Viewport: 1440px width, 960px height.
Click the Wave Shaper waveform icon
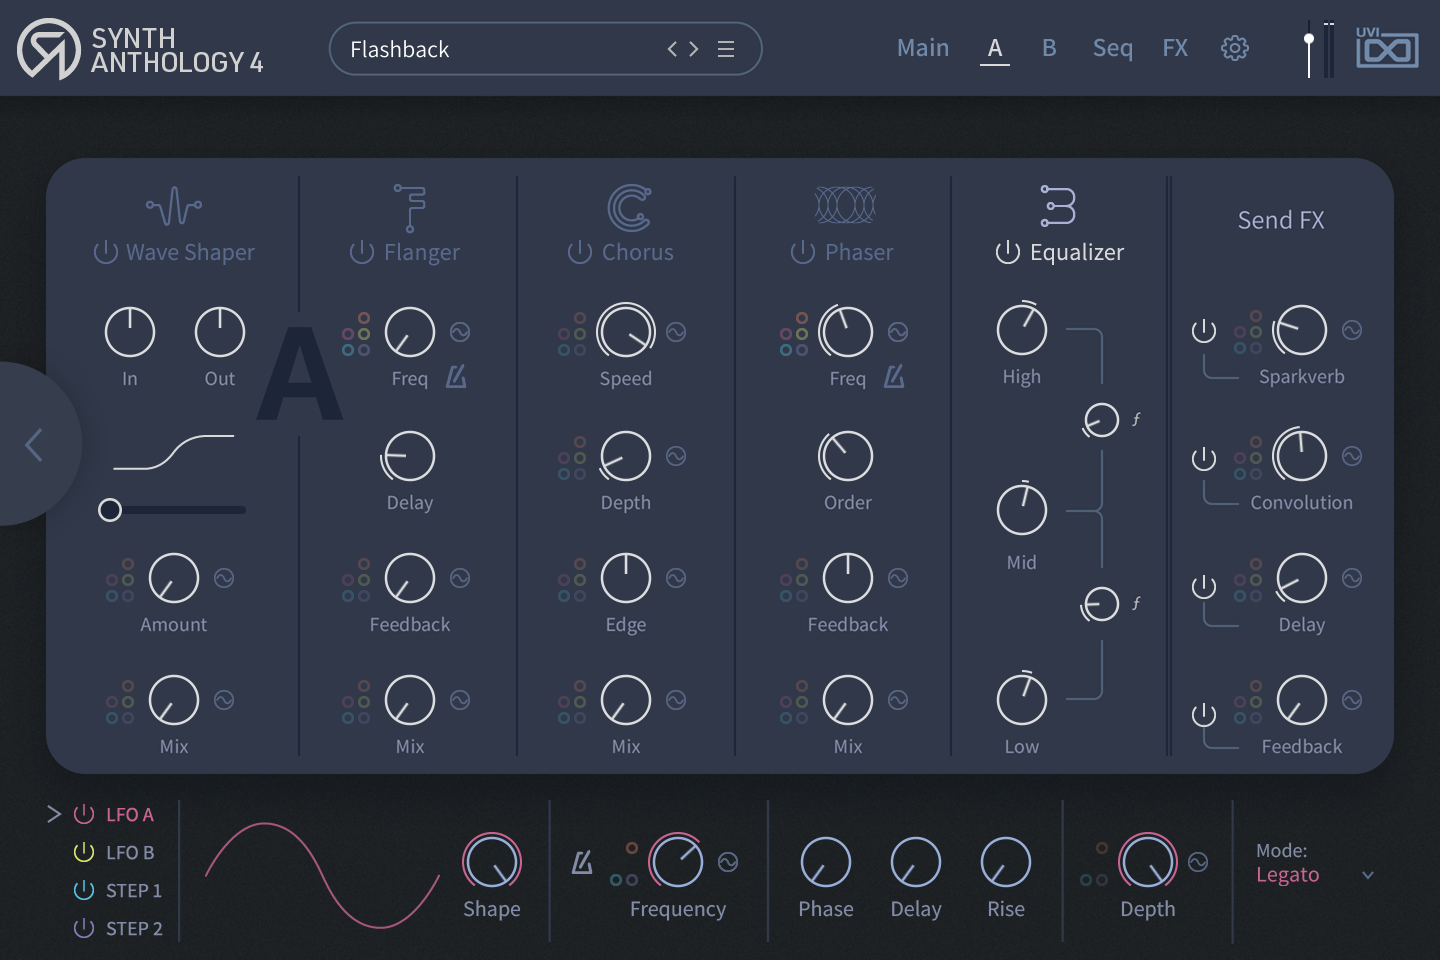coord(174,206)
